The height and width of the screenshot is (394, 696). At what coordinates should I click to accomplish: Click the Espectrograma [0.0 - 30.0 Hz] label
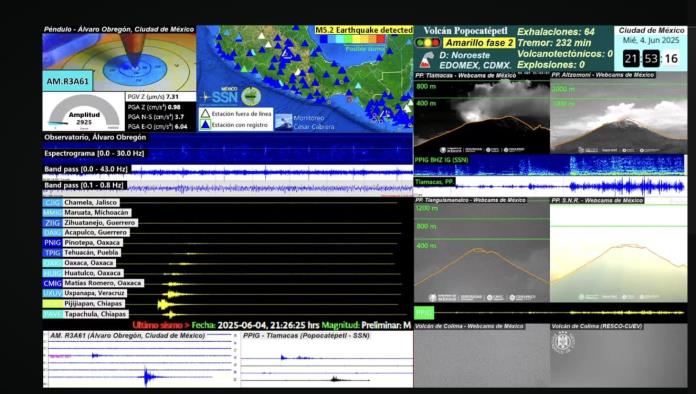click(x=94, y=153)
